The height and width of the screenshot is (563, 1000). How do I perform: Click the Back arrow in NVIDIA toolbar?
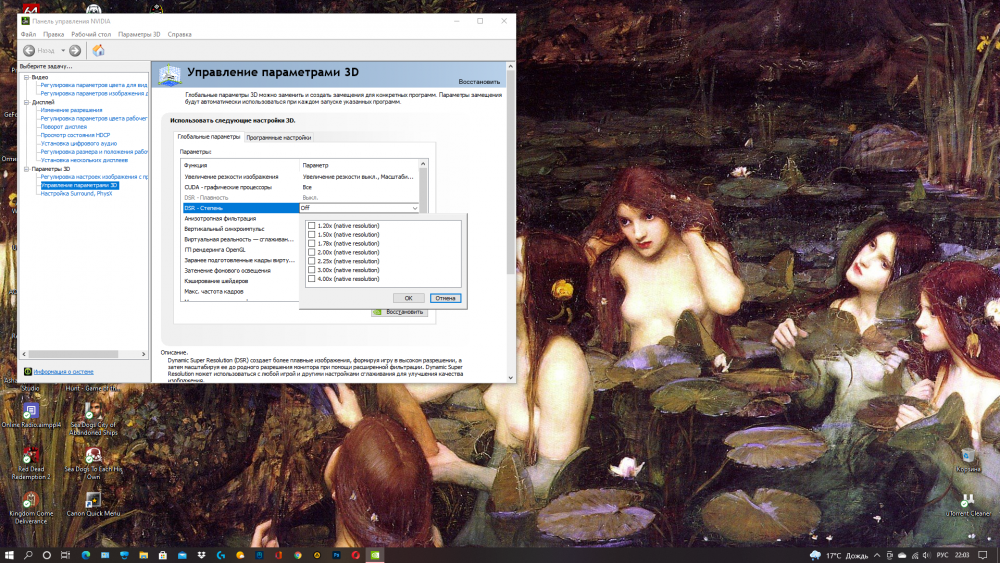29,50
